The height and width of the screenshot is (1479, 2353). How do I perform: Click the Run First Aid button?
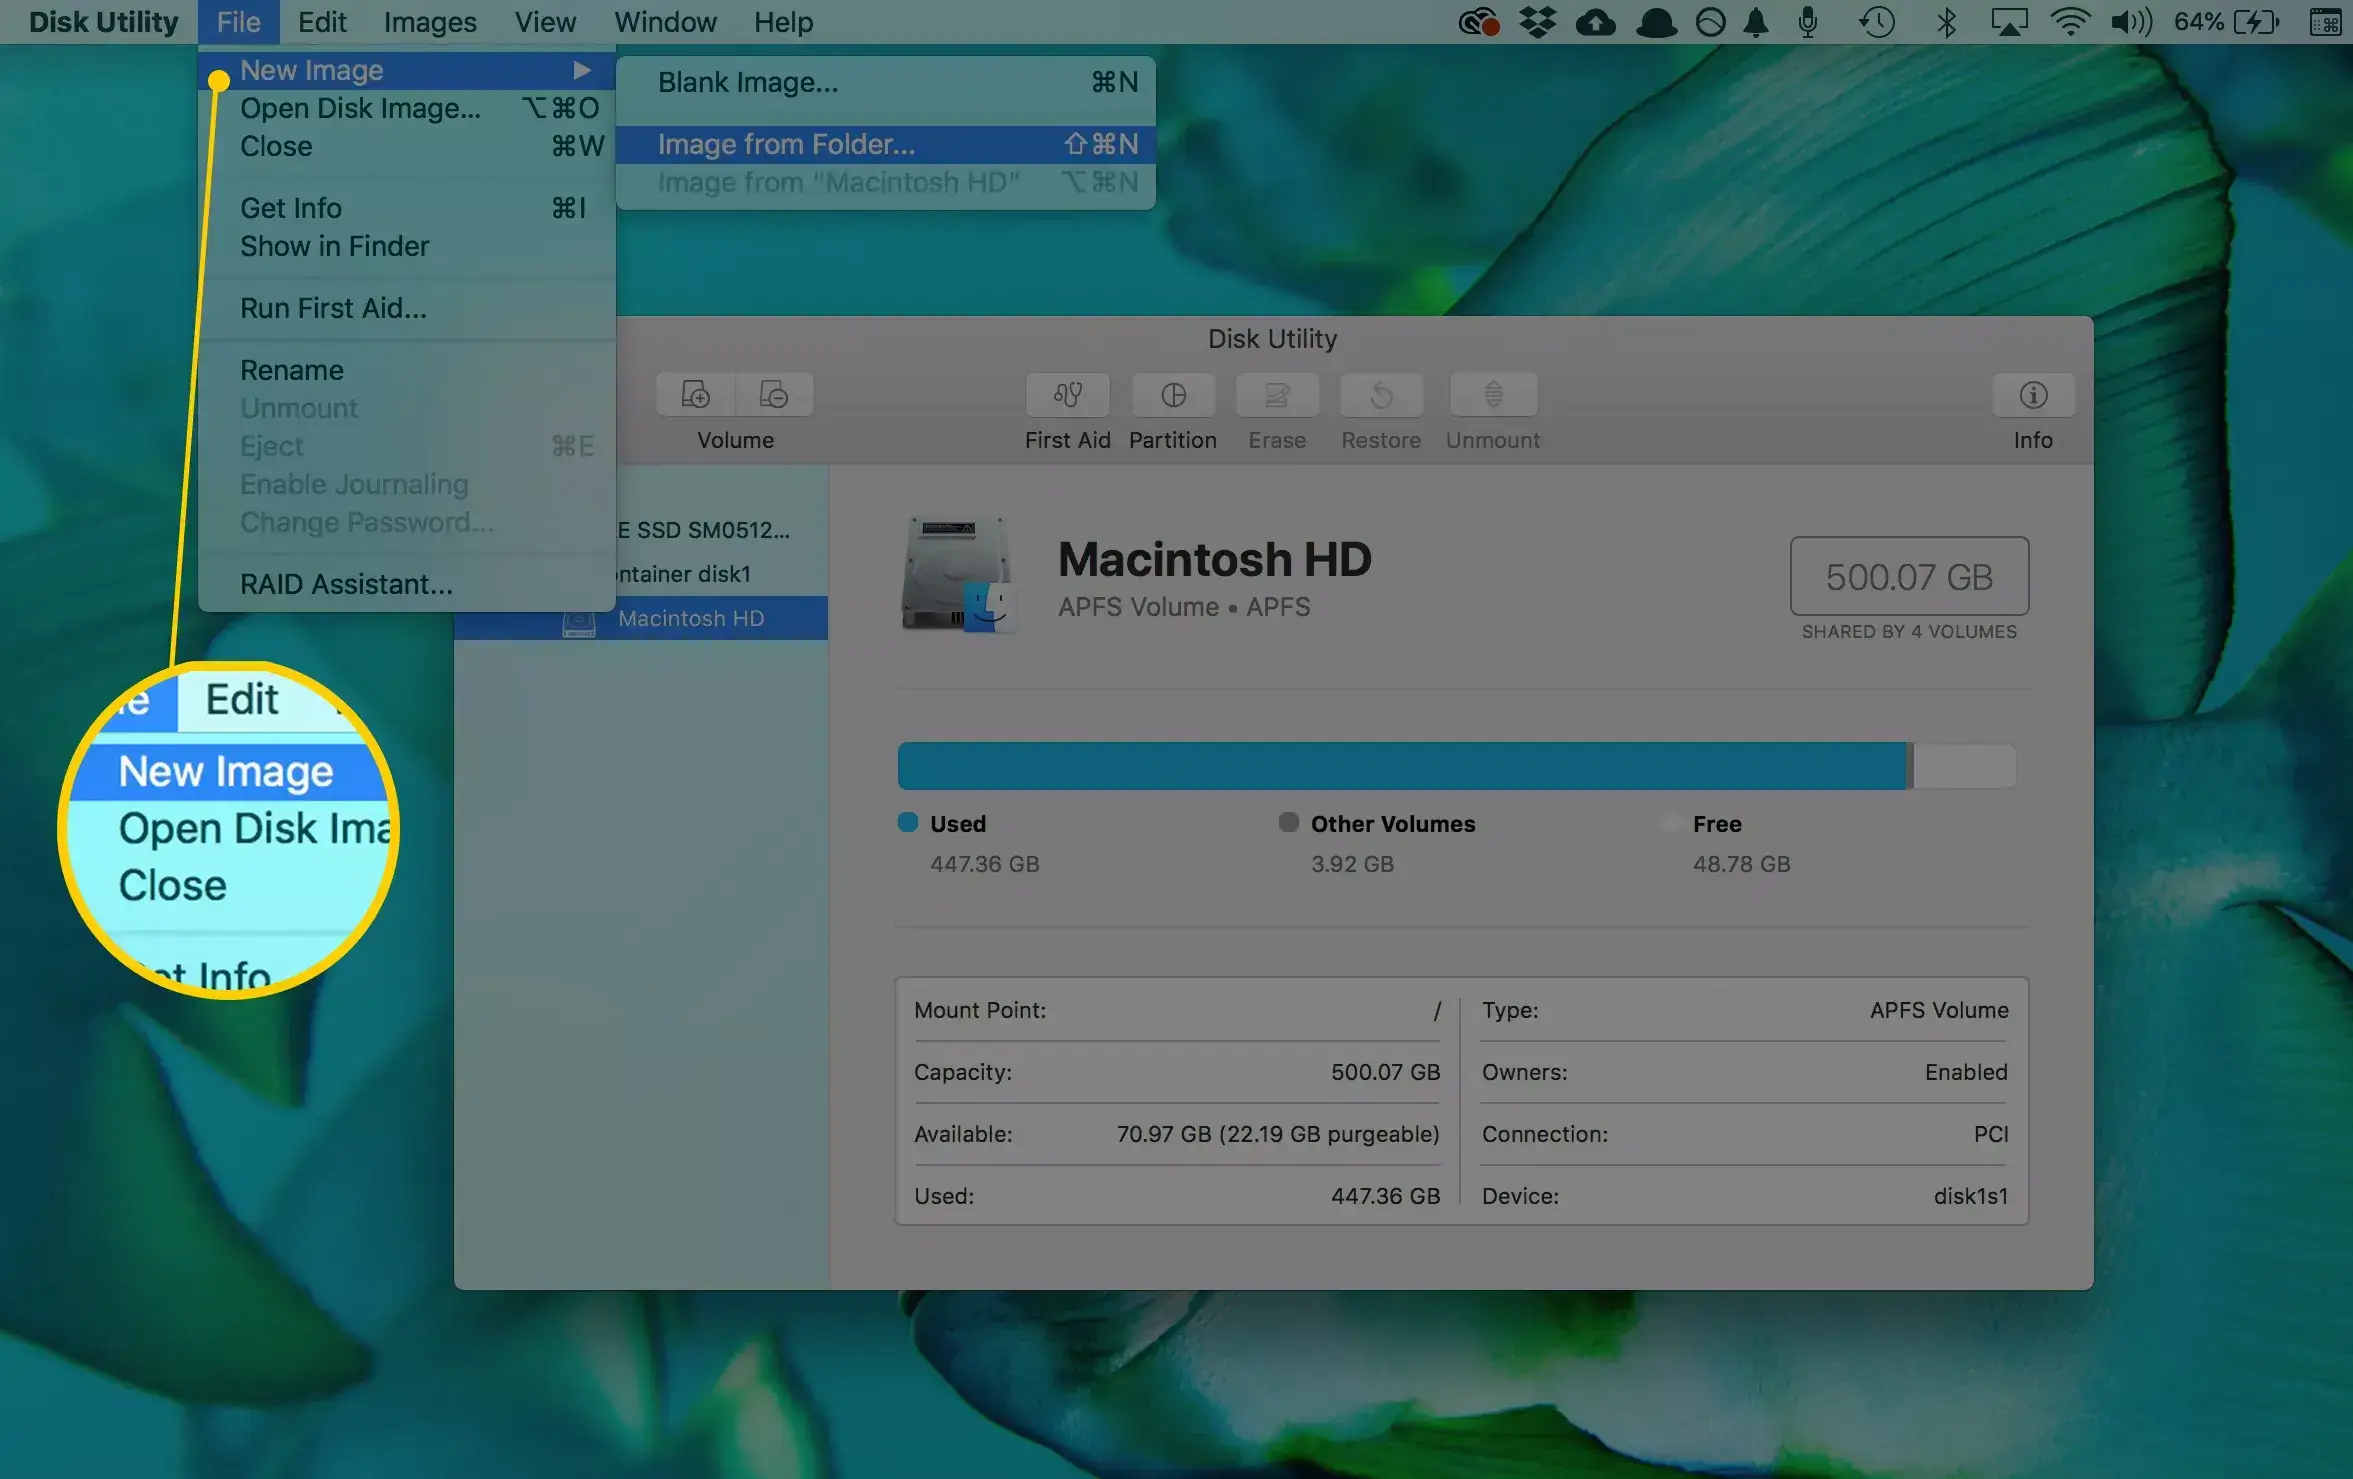pos(332,308)
